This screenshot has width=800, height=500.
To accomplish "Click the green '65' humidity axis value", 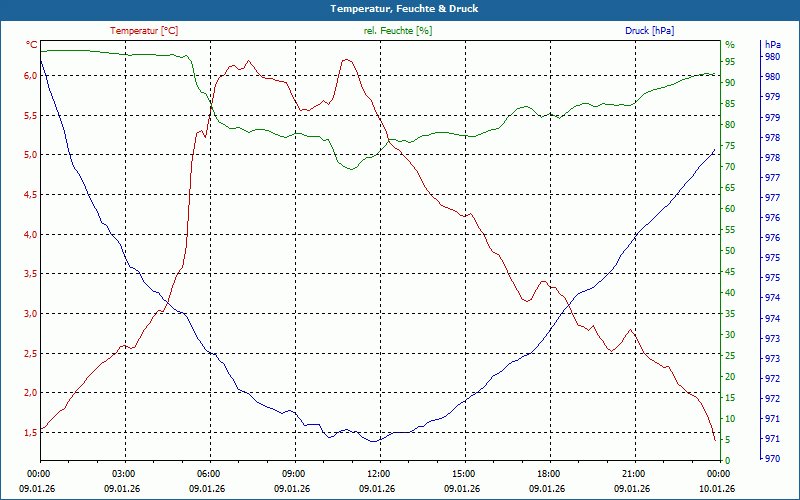I will tap(730, 188).
